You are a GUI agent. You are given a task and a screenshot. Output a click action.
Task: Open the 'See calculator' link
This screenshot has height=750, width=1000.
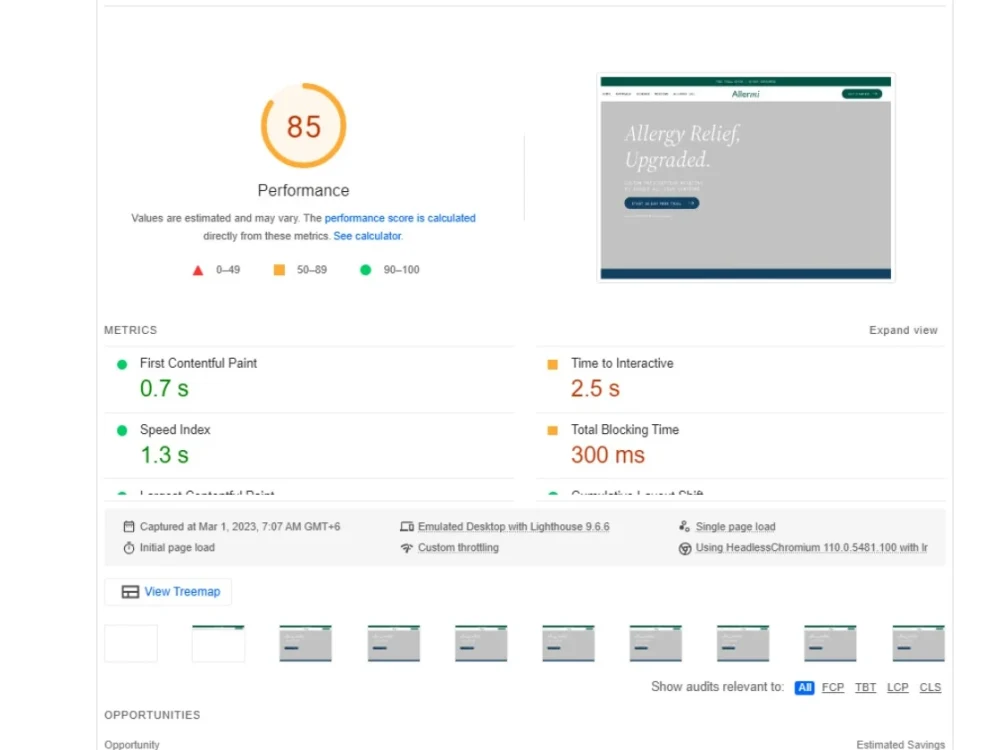click(x=367, y=236)
